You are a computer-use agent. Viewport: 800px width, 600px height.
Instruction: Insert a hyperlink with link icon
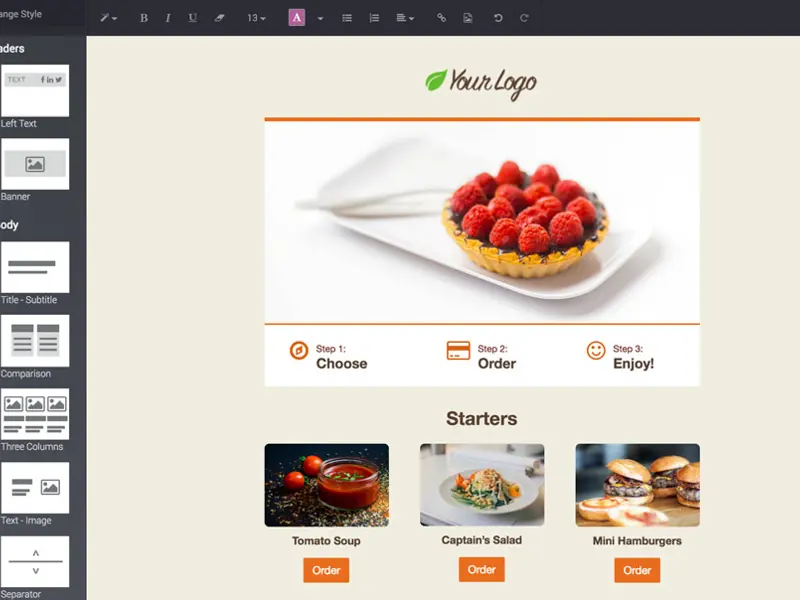[441, 18]
